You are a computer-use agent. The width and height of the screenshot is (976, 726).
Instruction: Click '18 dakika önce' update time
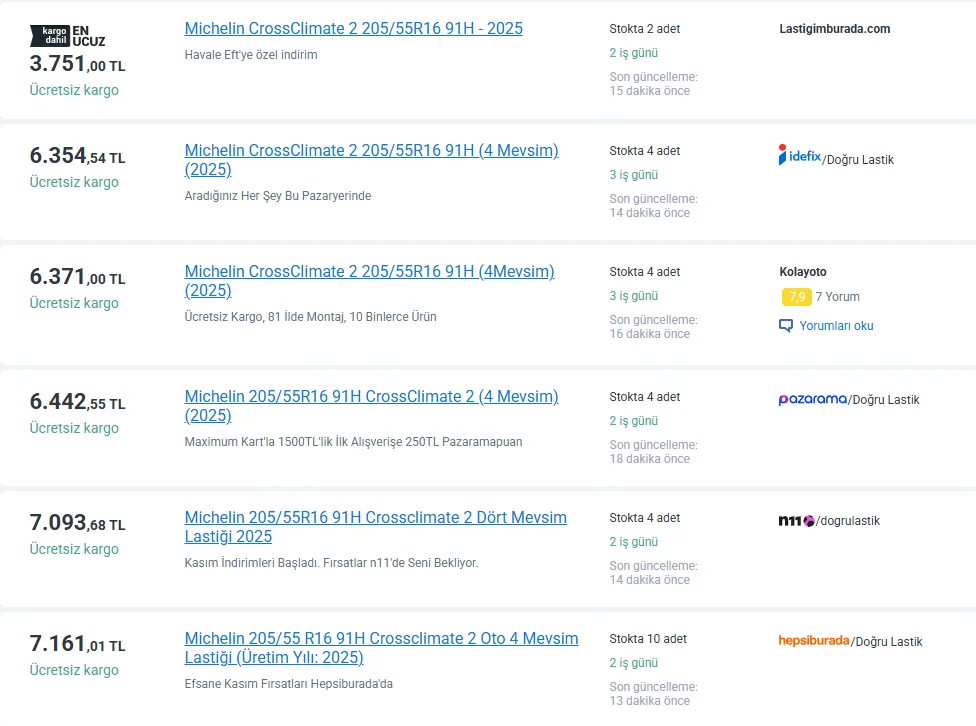pos(649,459)
